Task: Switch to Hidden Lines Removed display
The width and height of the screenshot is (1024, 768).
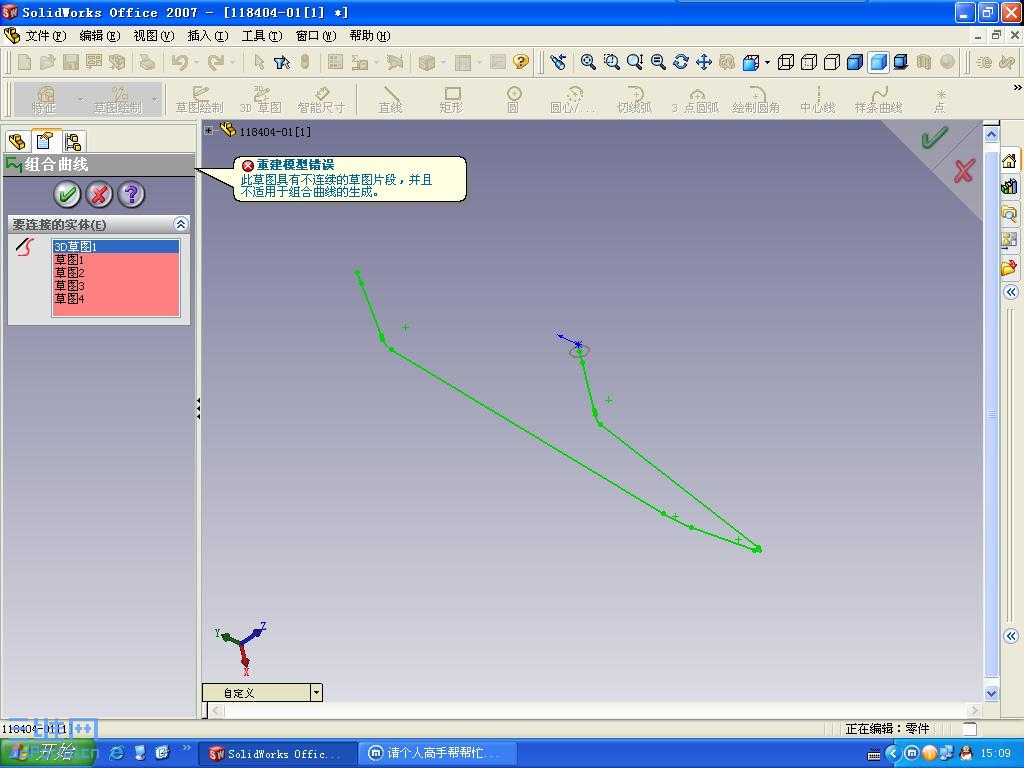Action: (831, 62)
